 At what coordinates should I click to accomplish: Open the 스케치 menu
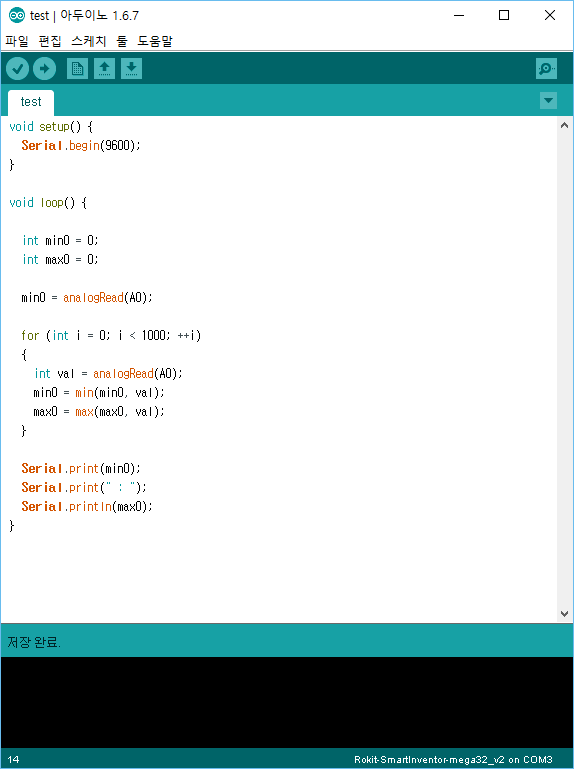point(89,41)
